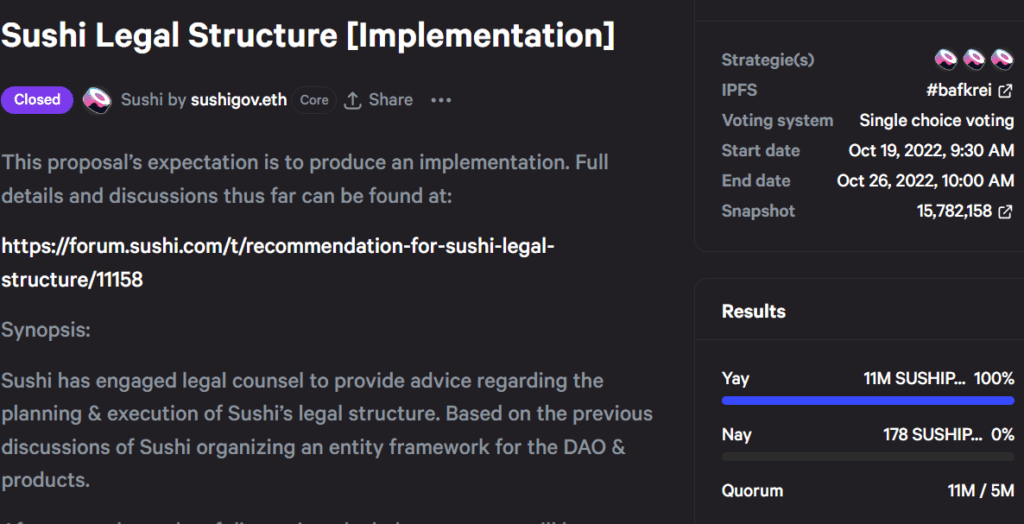Open IPFS external link icon
The width and height of the screenshot is (1024, 524).
[1006, 90]
